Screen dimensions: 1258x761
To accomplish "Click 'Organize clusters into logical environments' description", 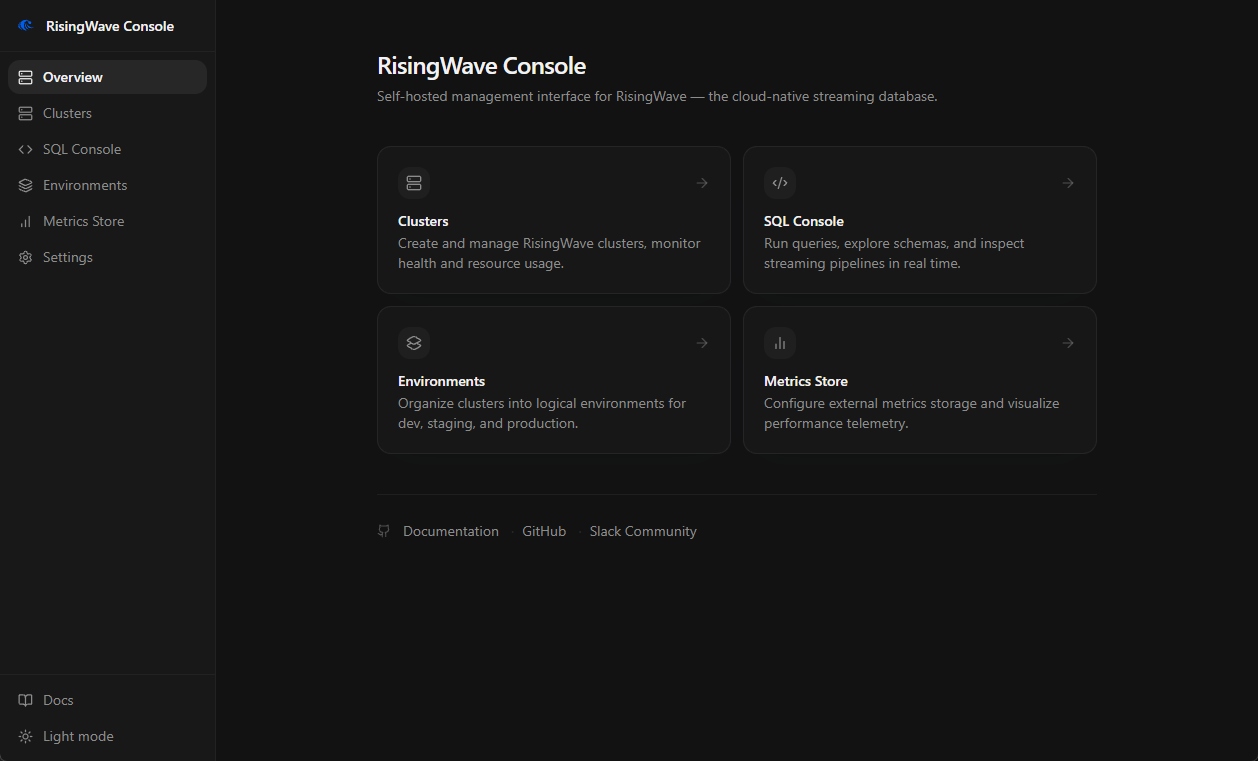I will (x=542, y=413).
